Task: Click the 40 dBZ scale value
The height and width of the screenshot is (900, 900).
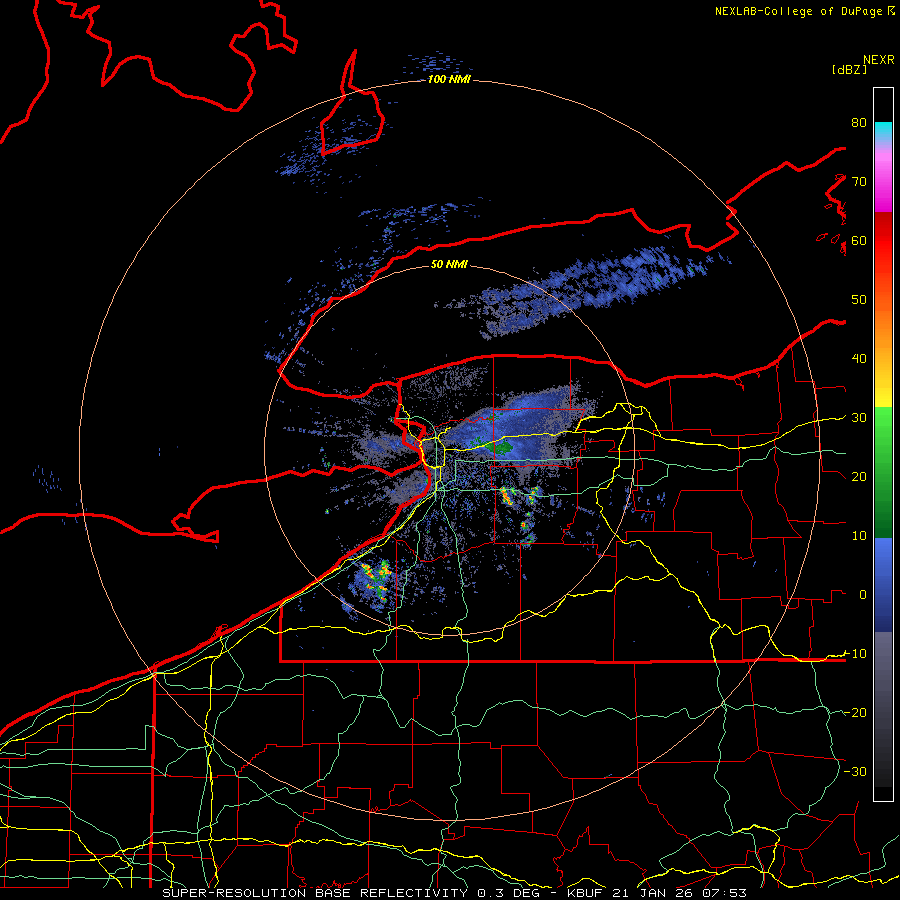Action: click(x=859, y=358)
